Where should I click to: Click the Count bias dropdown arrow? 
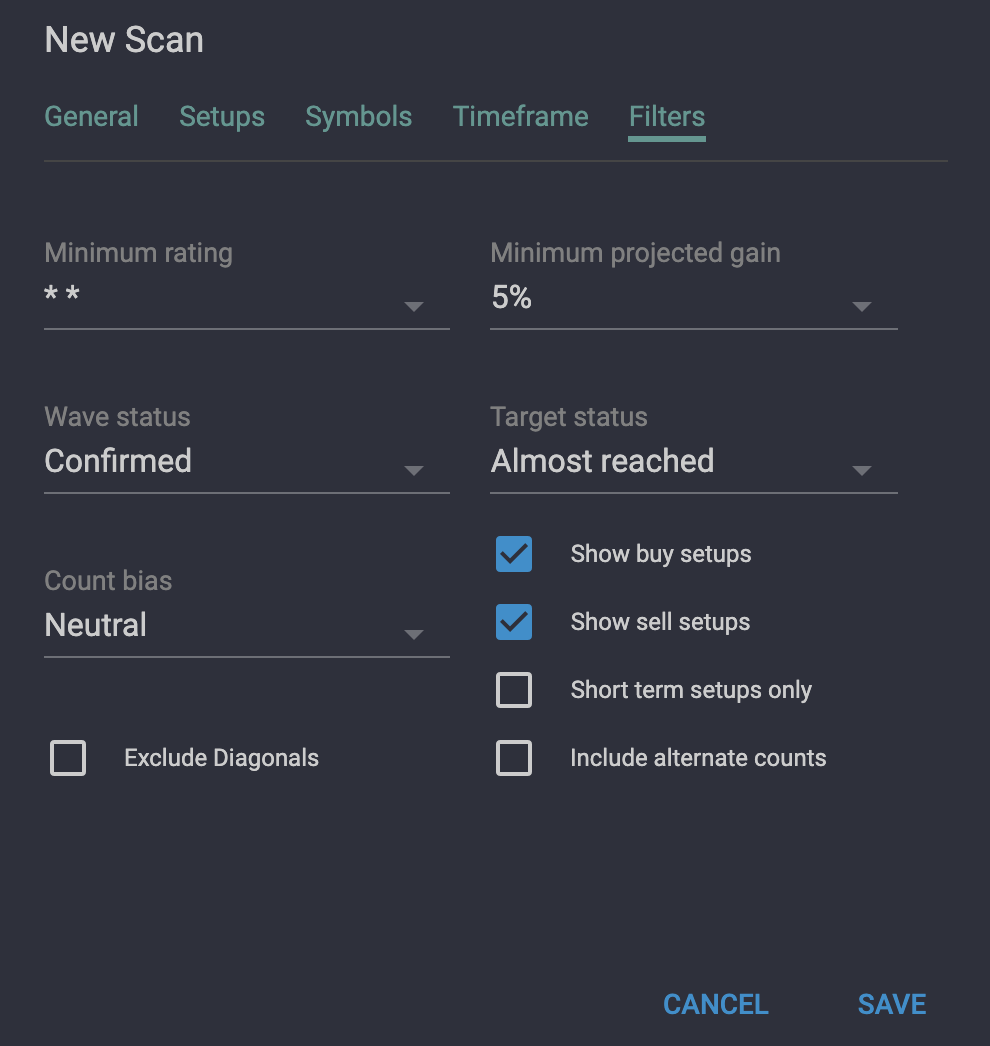(413, 635)
